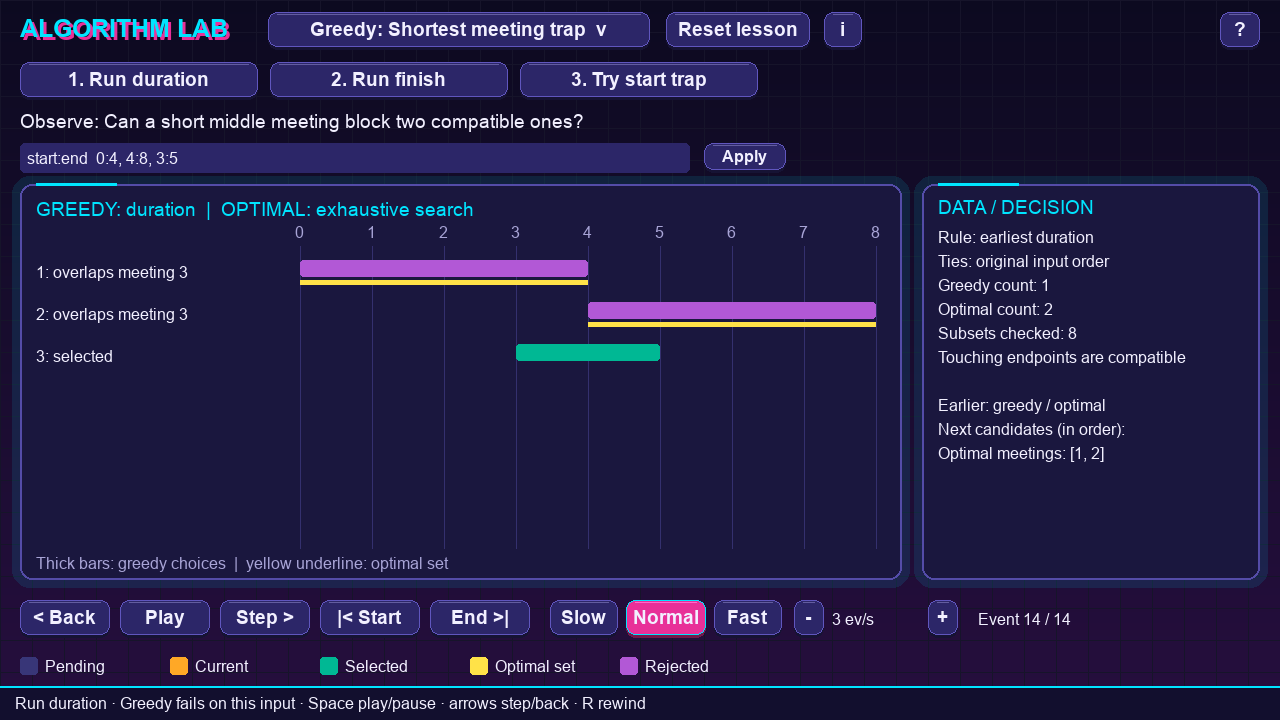Open the Greedy: Shortest meeting trap dropdown
1280x720 pixels.
tap(458, 30)
